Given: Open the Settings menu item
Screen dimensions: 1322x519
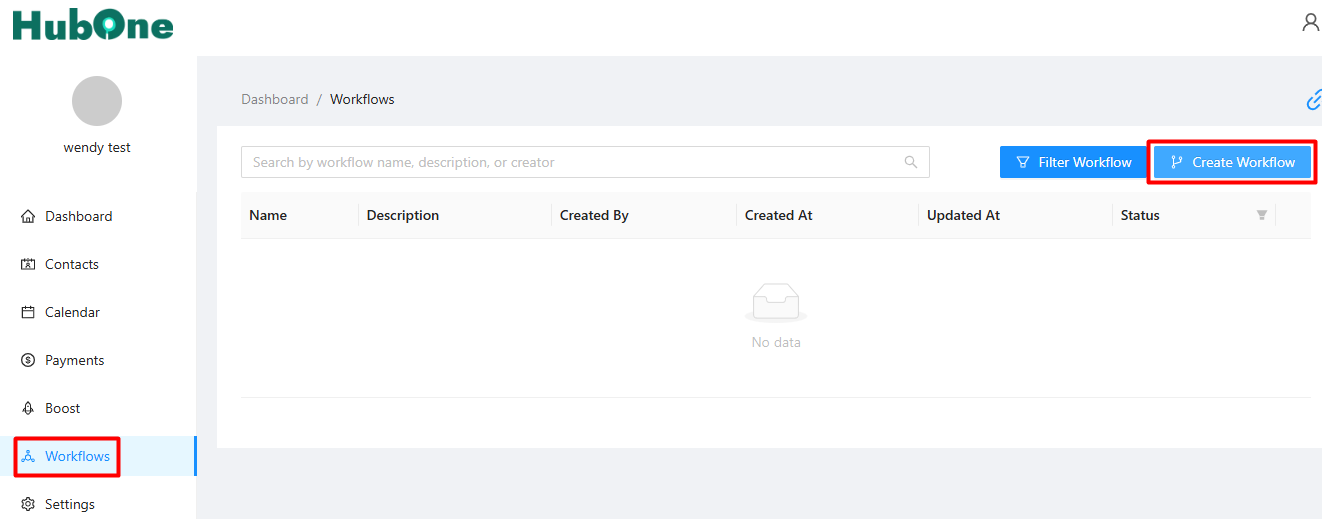Looking at the screenshot, I should coord(98,504).
